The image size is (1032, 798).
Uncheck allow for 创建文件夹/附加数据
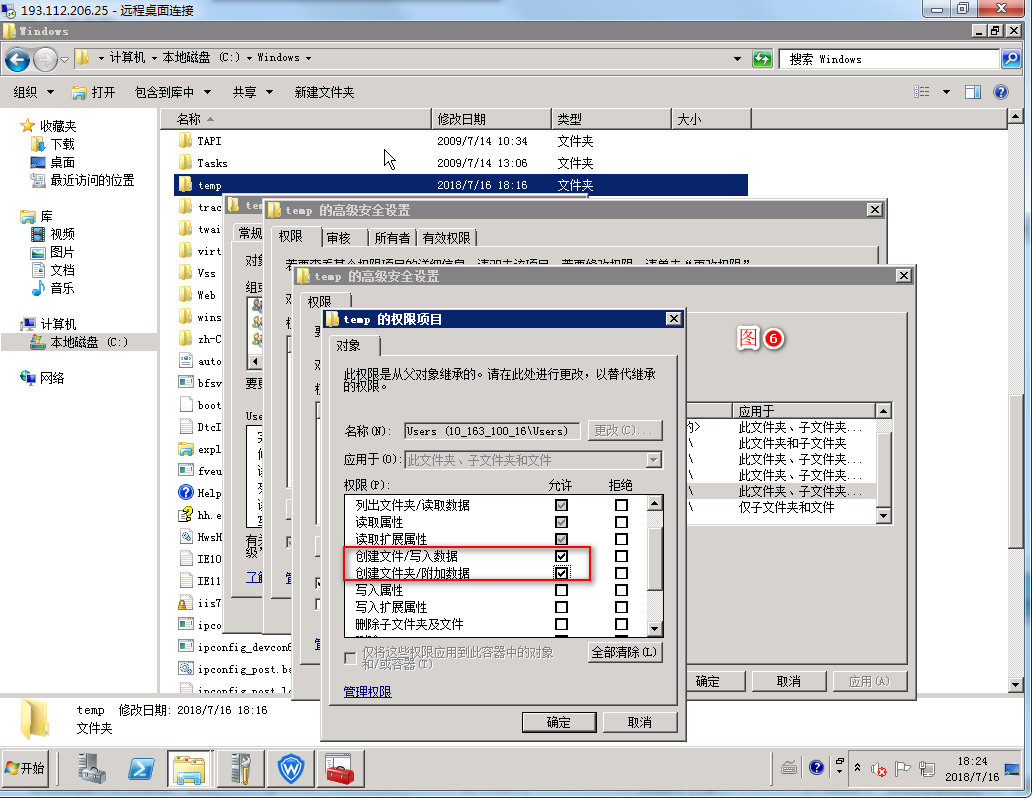561,573
